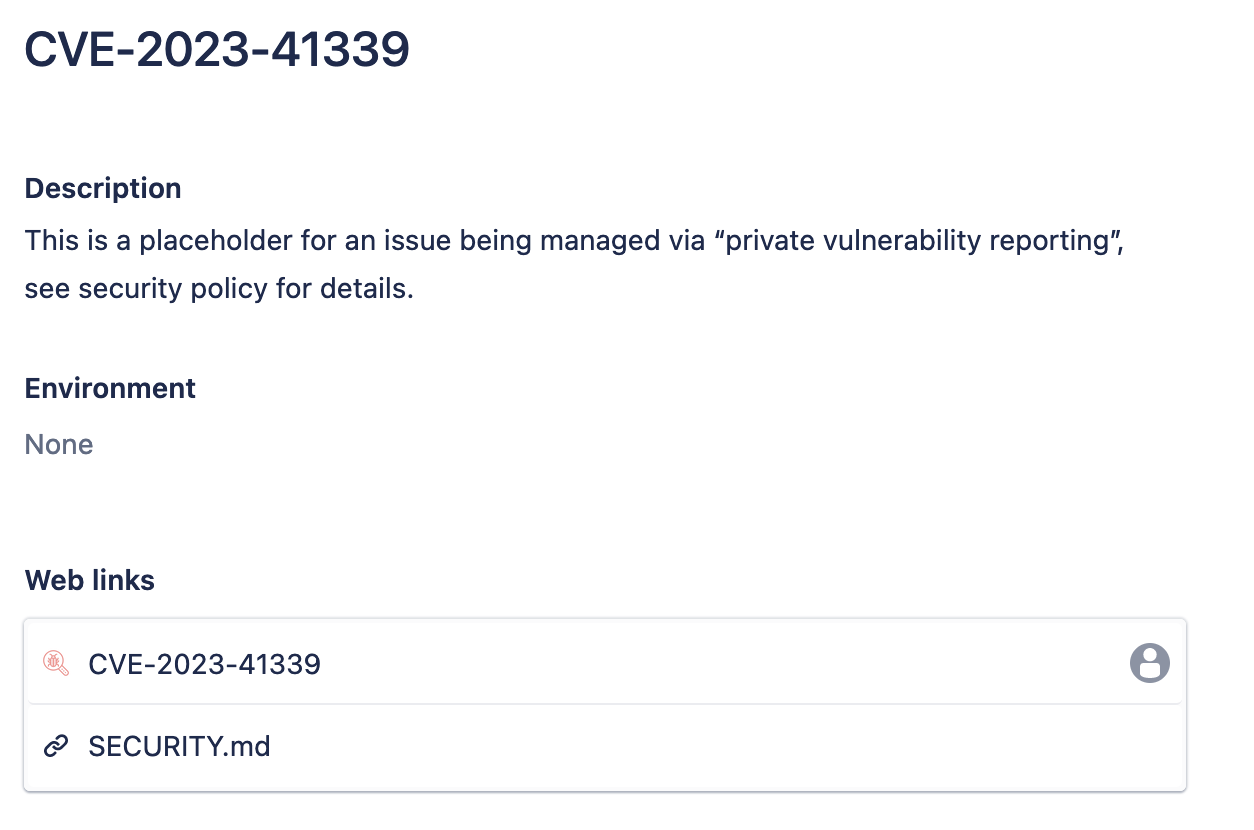Click the word "issue" in the description

pyautogui.click(x=418, y=241)
